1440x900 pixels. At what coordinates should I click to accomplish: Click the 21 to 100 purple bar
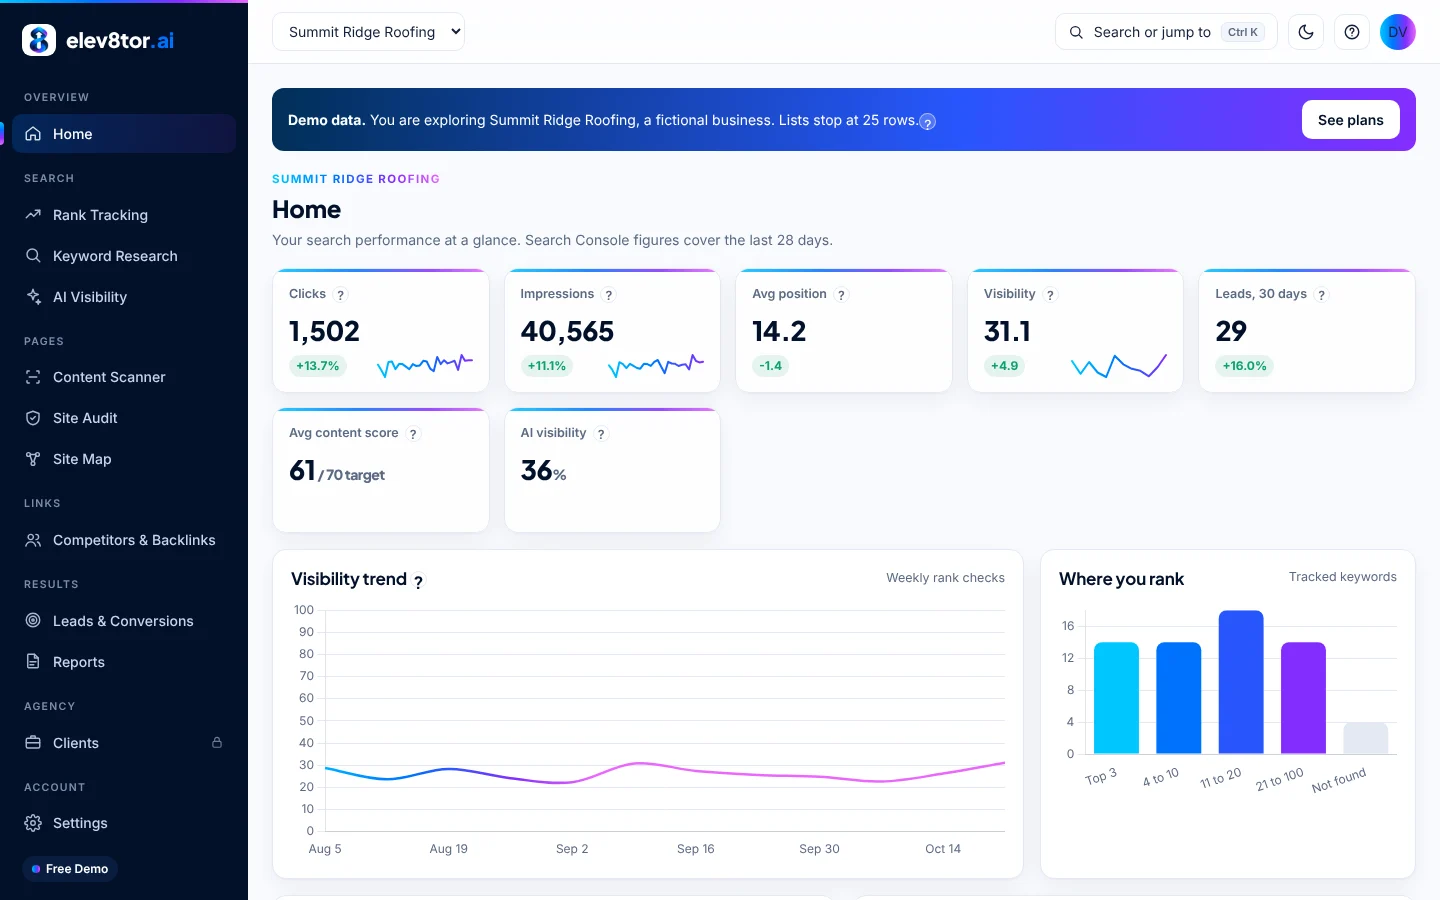point(1303,698)
